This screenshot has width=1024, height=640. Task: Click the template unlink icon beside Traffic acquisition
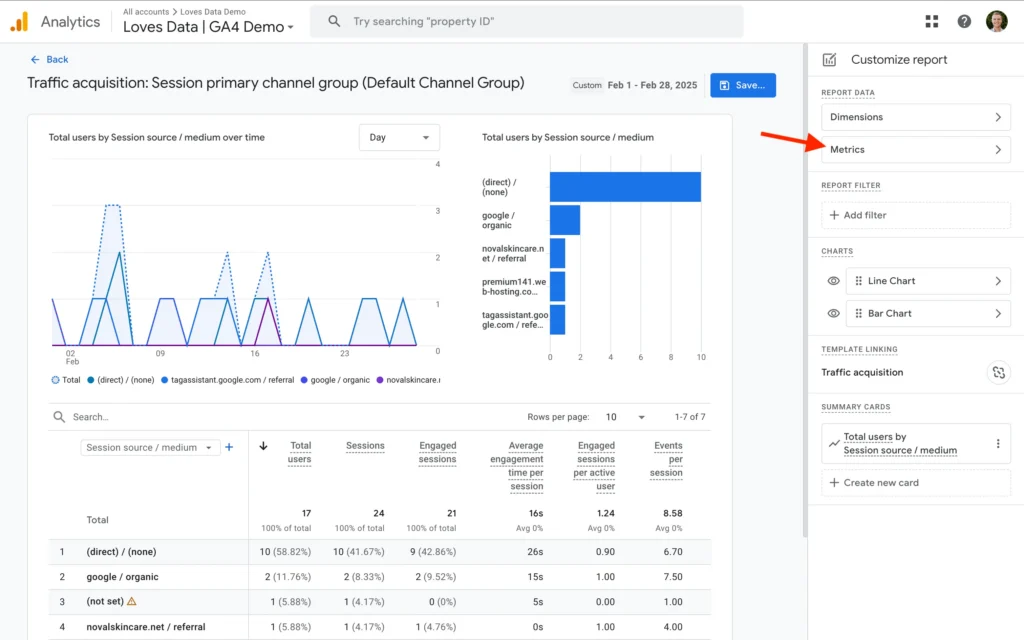pyautogui.click(x=998, y=372)
